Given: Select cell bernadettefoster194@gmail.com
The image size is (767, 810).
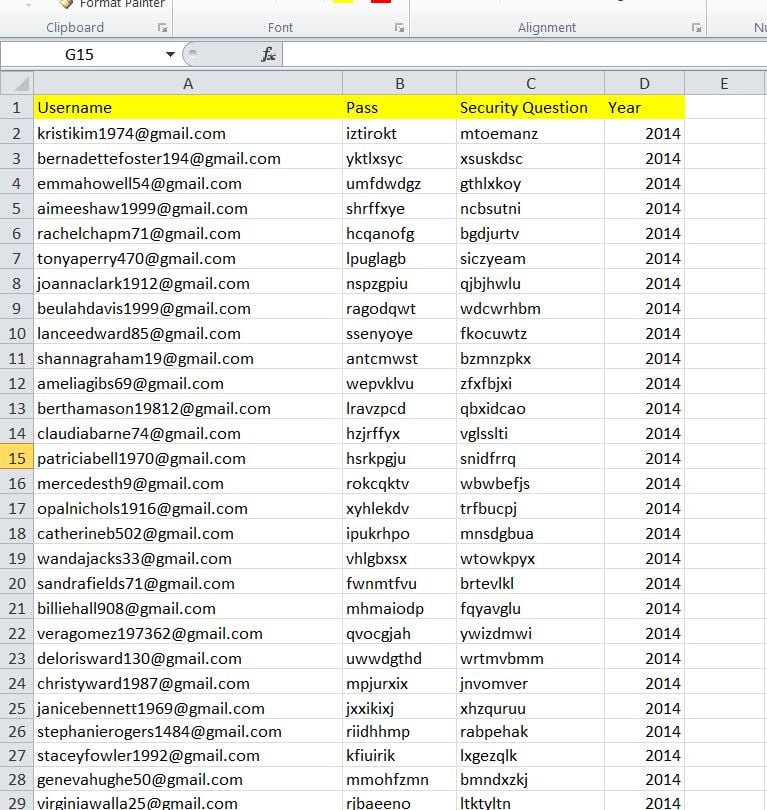Looking at the screenshot, I should point(188,158).
